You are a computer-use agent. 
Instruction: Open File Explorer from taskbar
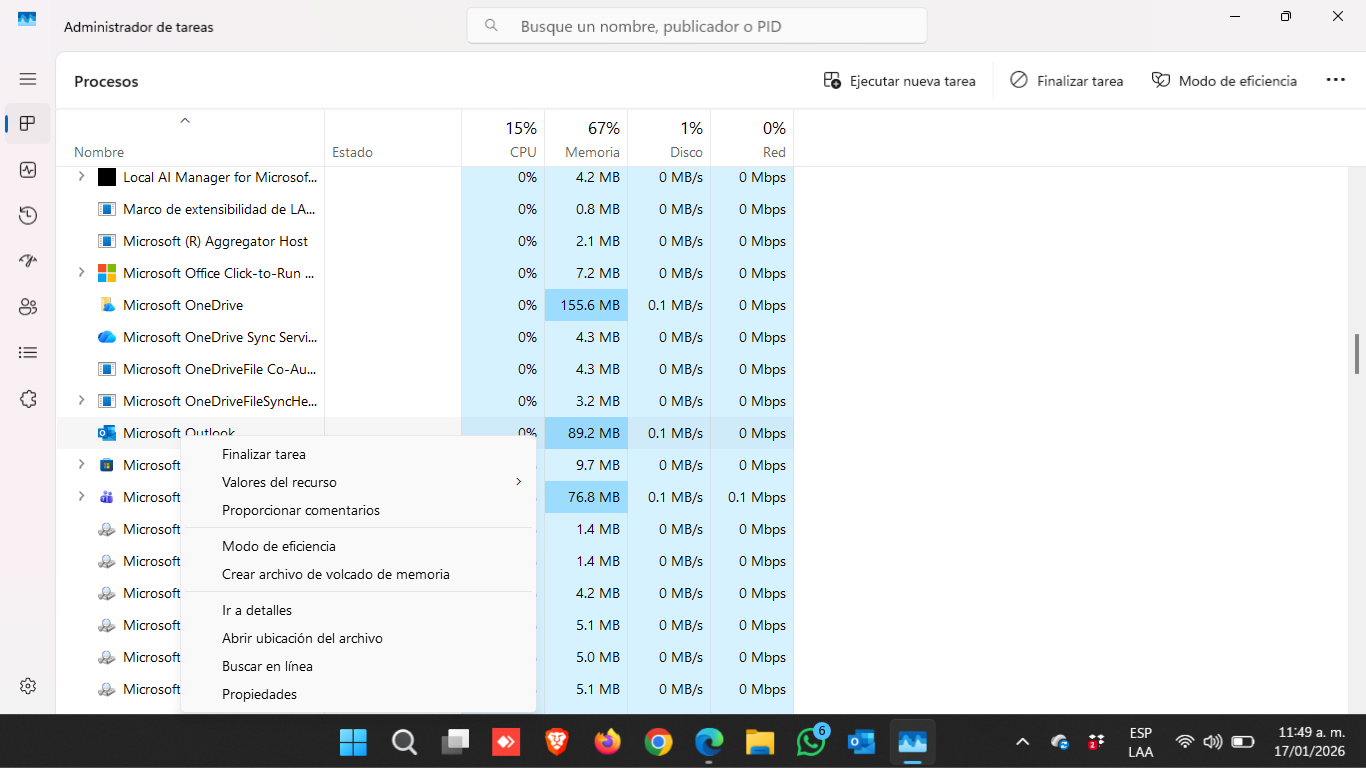point(760,742)
